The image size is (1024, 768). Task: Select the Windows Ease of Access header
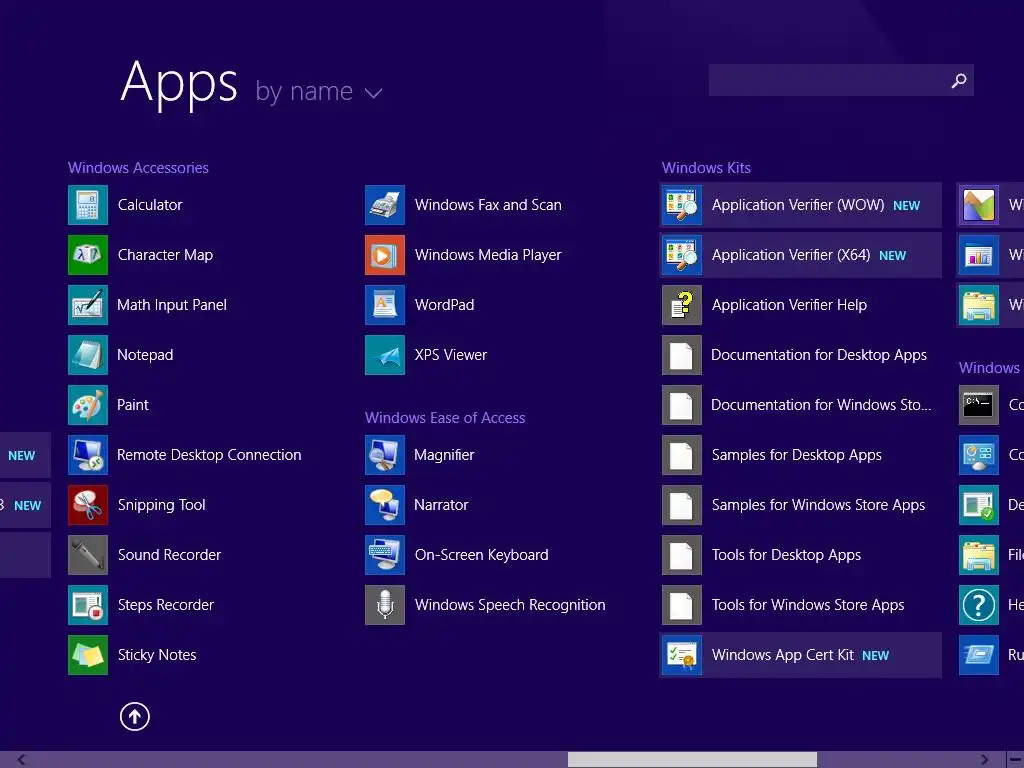coord(445,418)
